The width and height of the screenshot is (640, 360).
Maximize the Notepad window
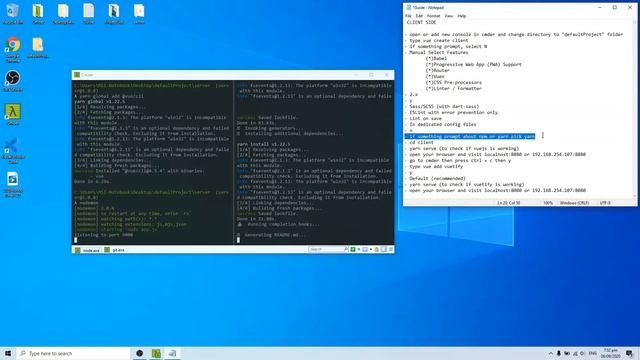tap(615, 7)
